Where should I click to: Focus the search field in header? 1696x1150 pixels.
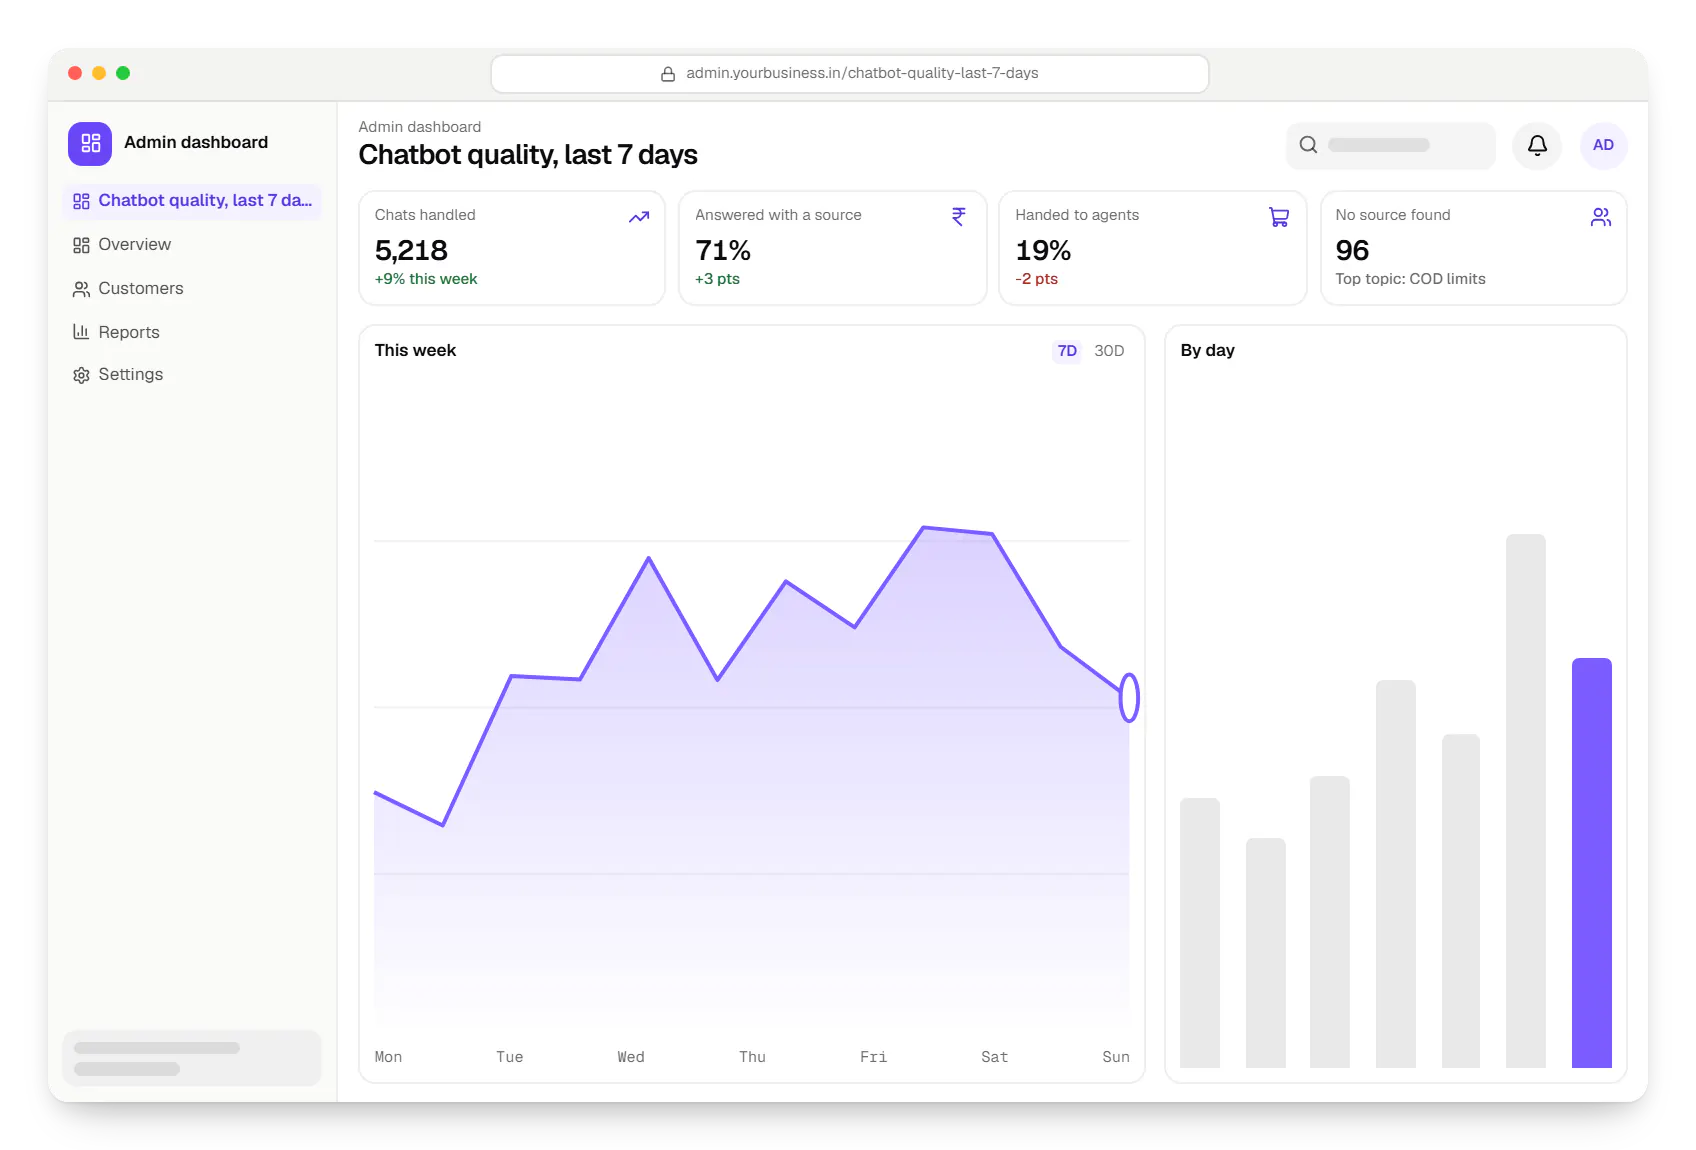point(1390,145)
